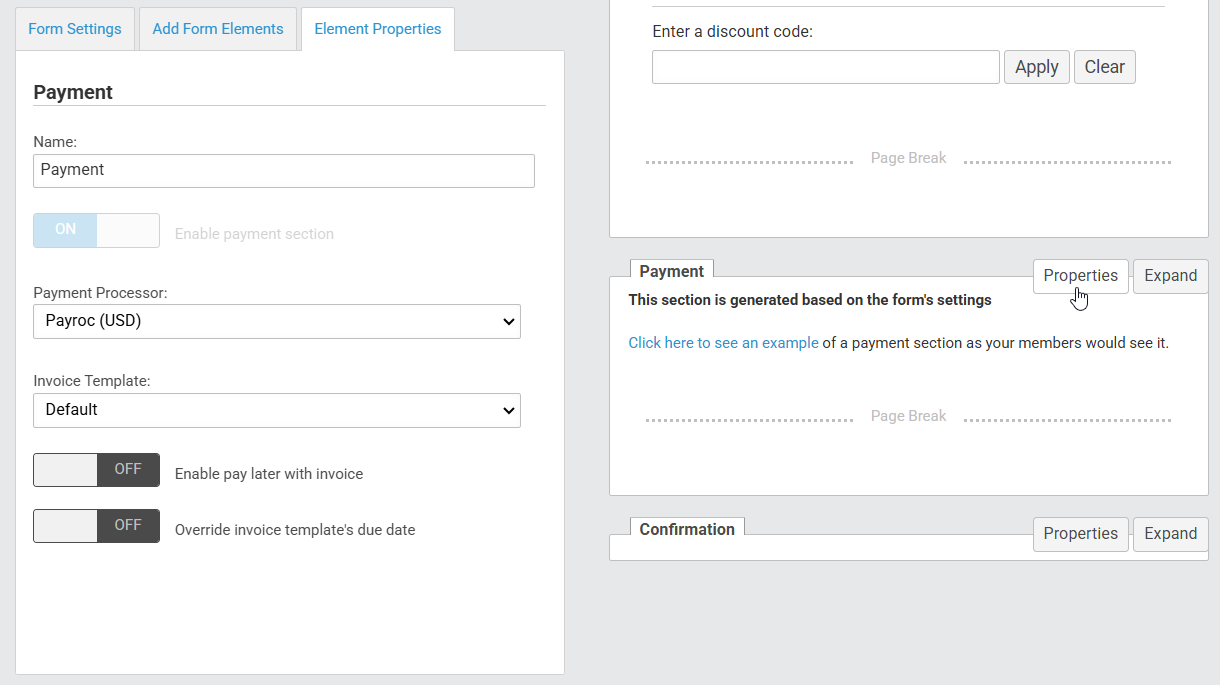The width and height of the screenshot is (1220, 685).
Task: Open the Invoice Template dropdown
Action: pyautogui.click(x=277, y=410)
